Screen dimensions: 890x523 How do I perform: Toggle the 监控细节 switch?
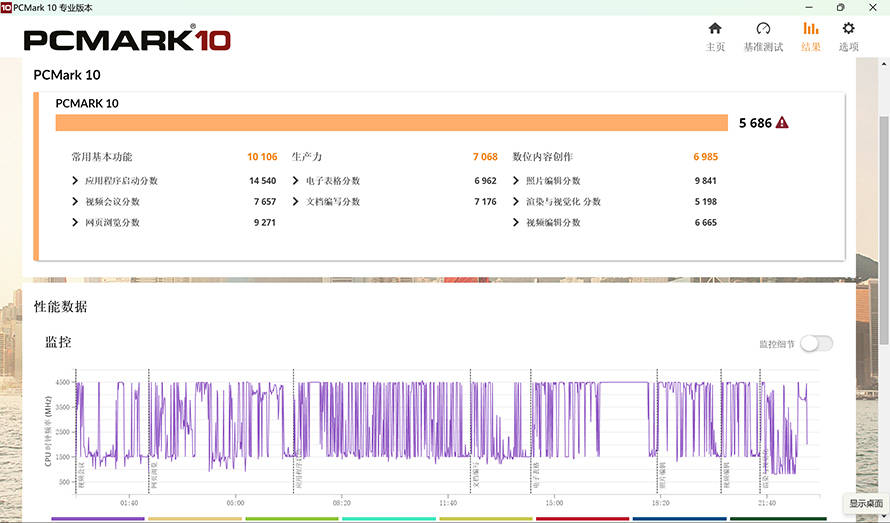point(817,344)
